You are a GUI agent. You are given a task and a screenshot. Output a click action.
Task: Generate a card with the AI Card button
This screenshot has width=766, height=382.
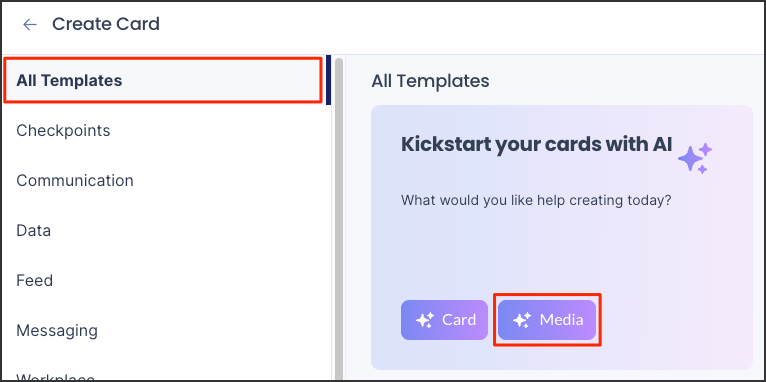(445, 320)
